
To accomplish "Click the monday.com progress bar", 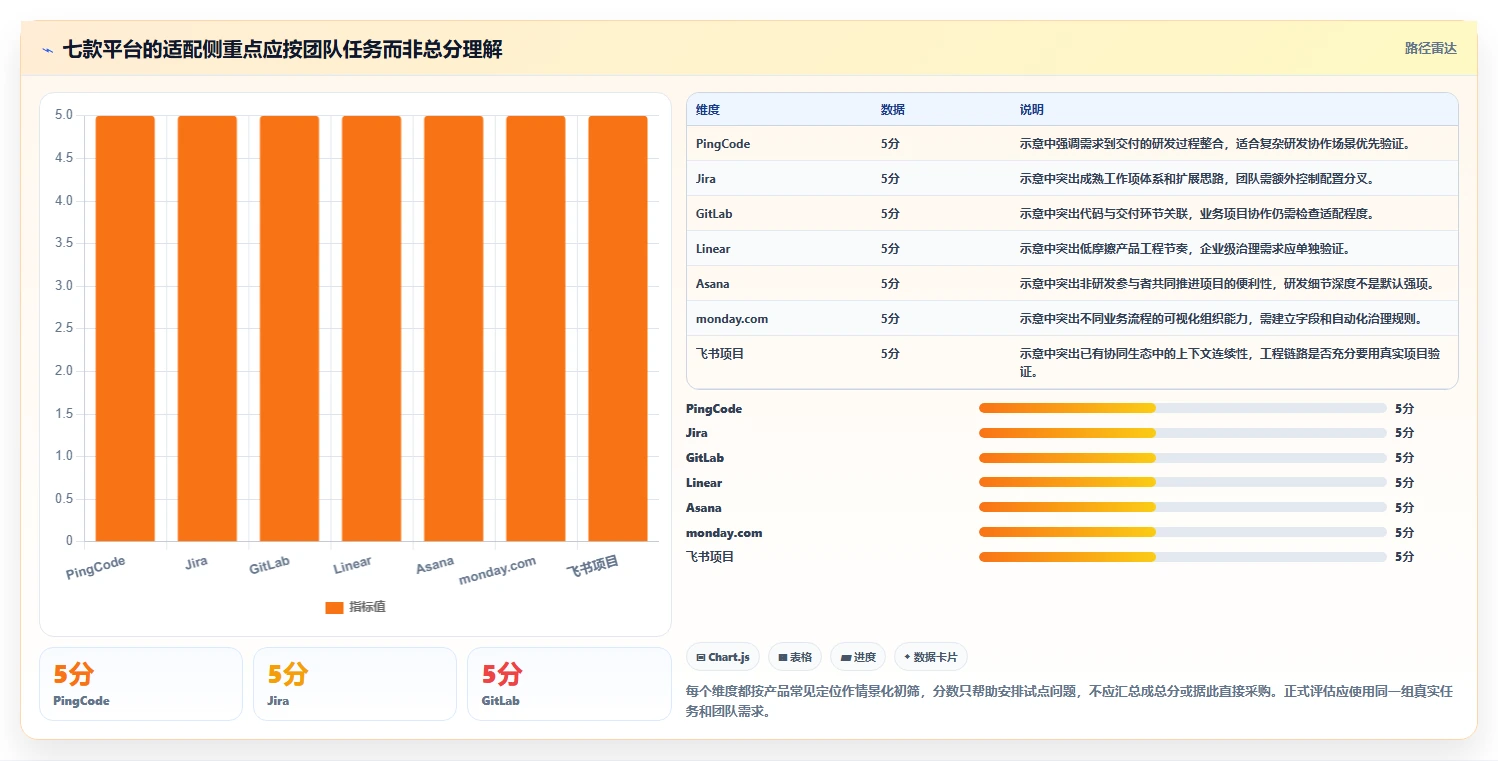I will click(x=1183, y=532).
